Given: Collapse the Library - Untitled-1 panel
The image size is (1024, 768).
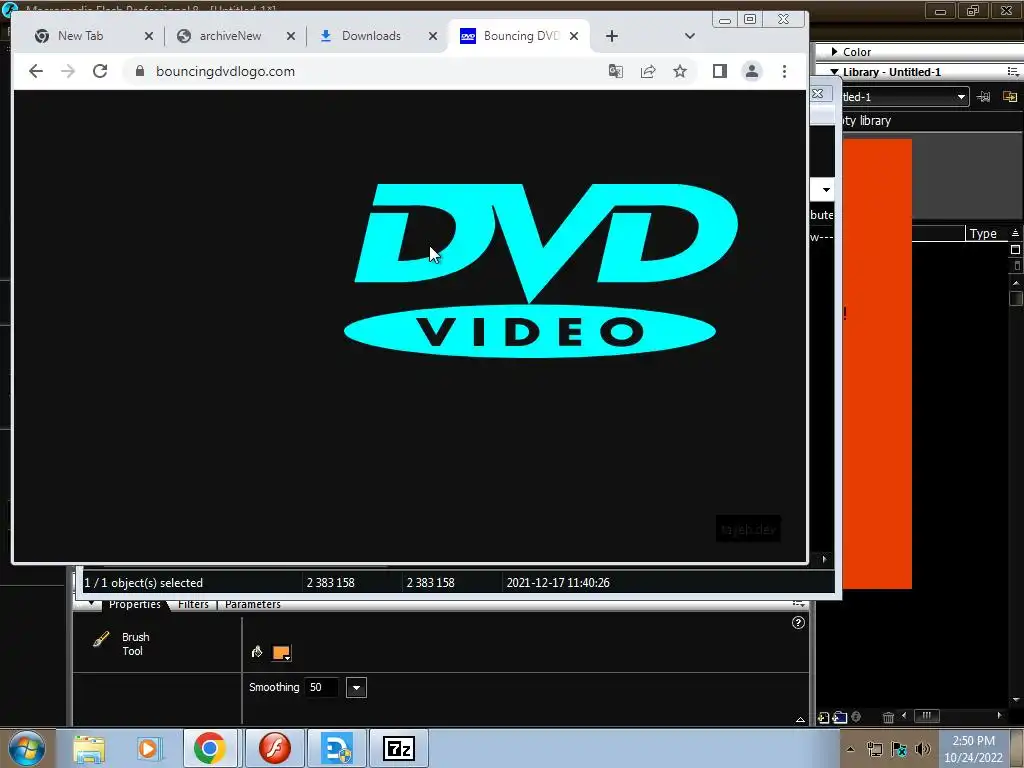Looking at the screenshot, I should [x=835, y=72].
